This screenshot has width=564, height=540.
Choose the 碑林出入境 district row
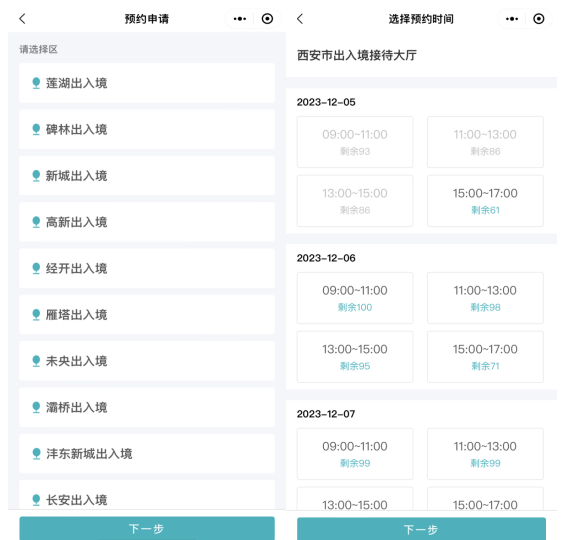click(147, 130)
